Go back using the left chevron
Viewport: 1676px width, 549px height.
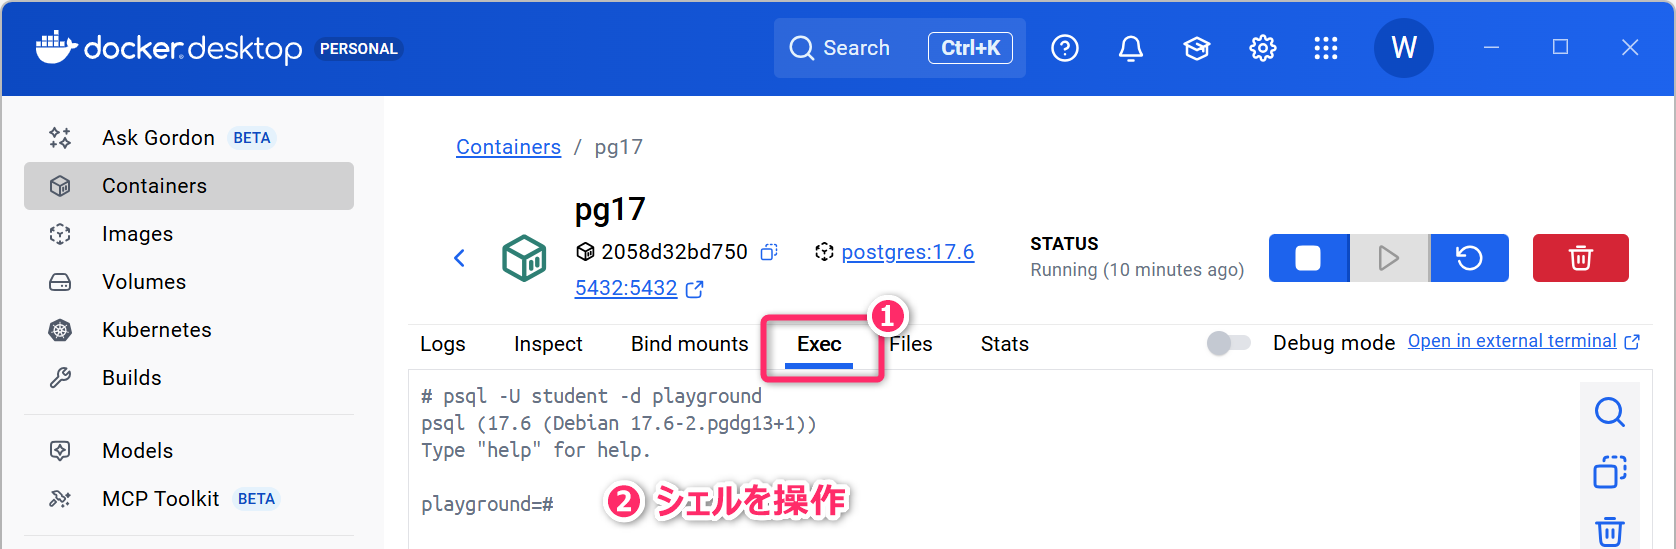460,258
